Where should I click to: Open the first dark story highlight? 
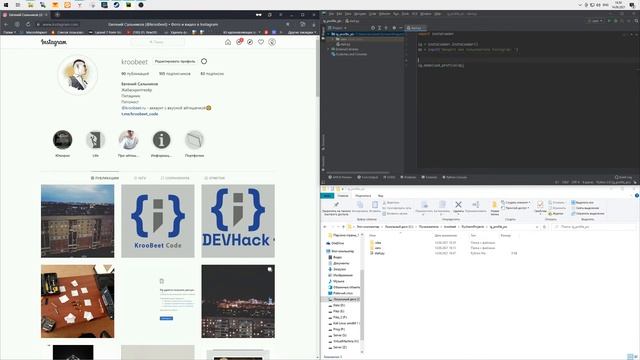click(x=62, y=140)
